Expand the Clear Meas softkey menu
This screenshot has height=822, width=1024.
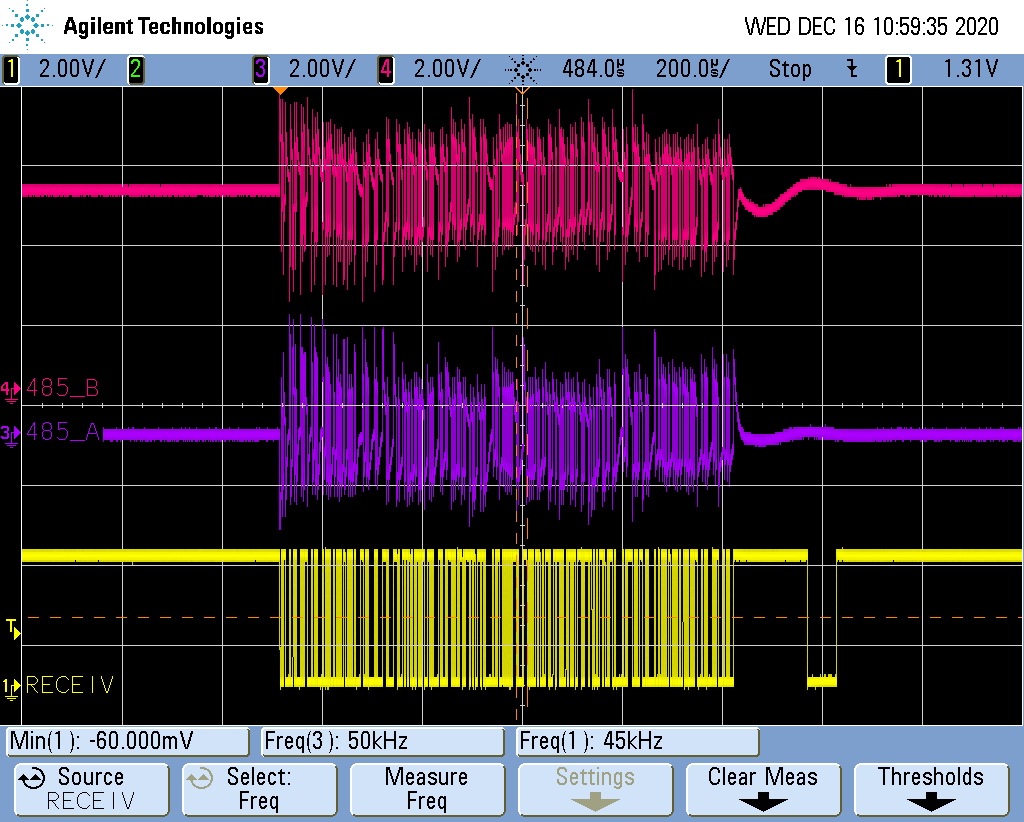[763, 789]
